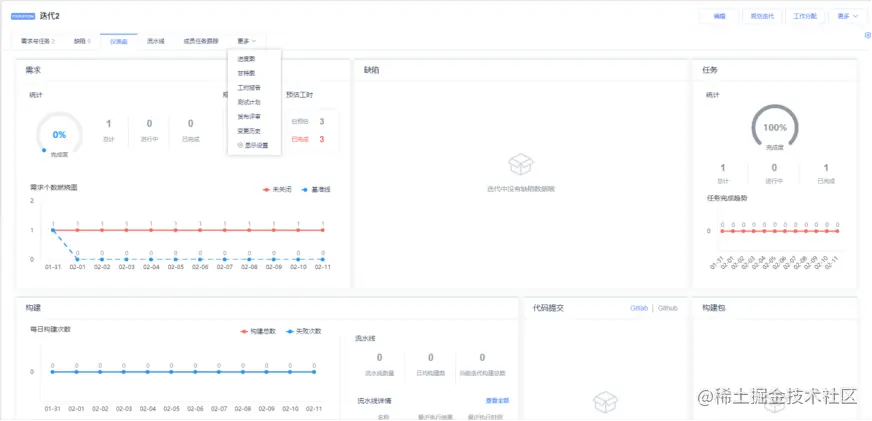The width and height of the screenshot is (872, 421).
Task: Click the 0% requirement completion ring
Action: pos(59,135)
